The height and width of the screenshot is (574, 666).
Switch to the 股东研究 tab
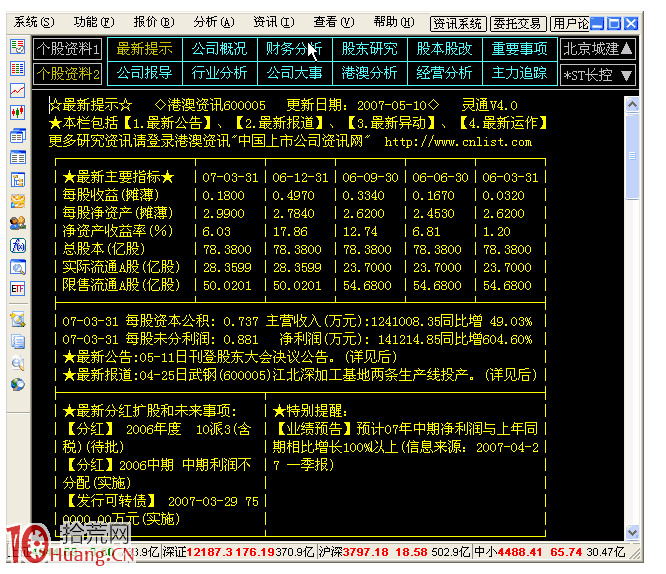coord(370,49)
